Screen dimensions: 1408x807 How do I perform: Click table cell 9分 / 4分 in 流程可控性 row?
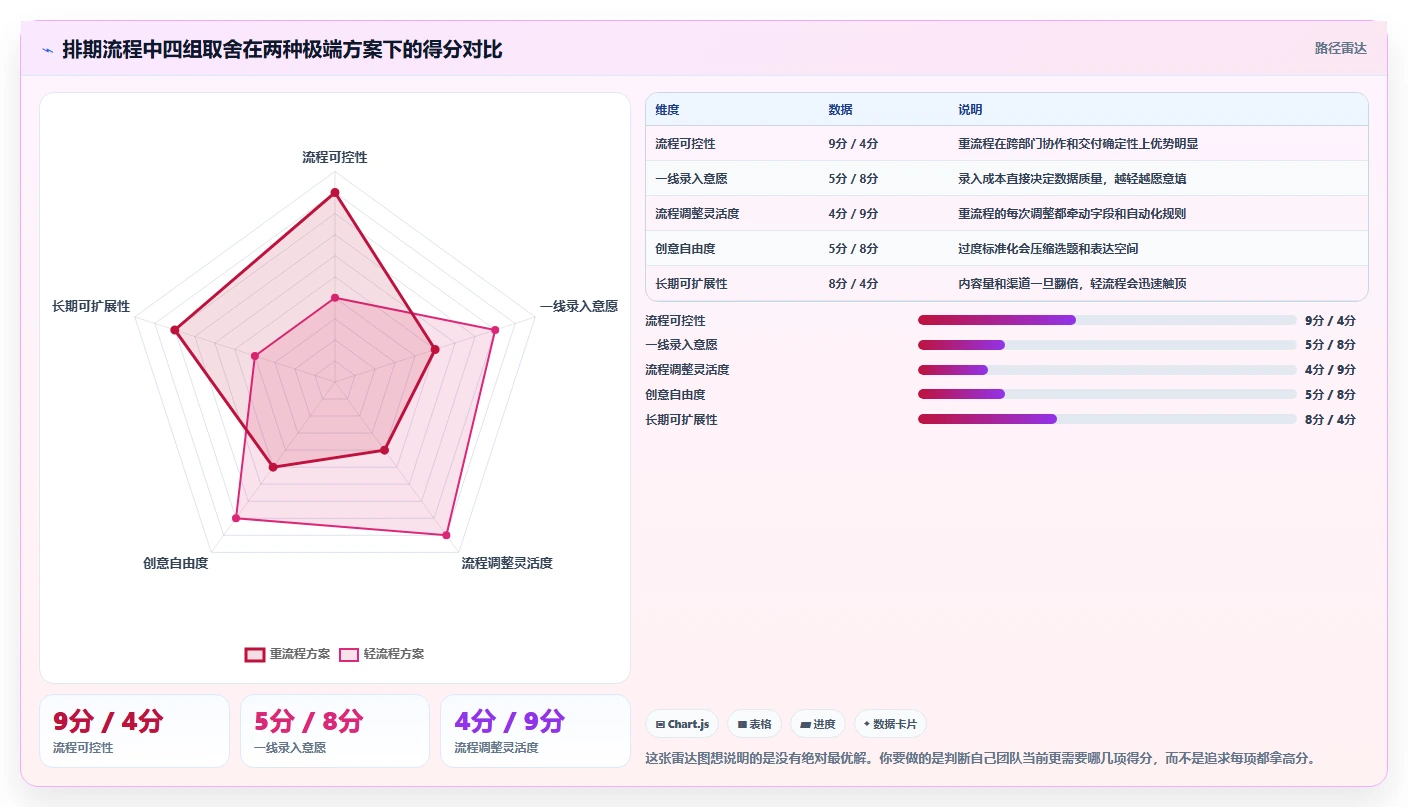tap(853, 144)
